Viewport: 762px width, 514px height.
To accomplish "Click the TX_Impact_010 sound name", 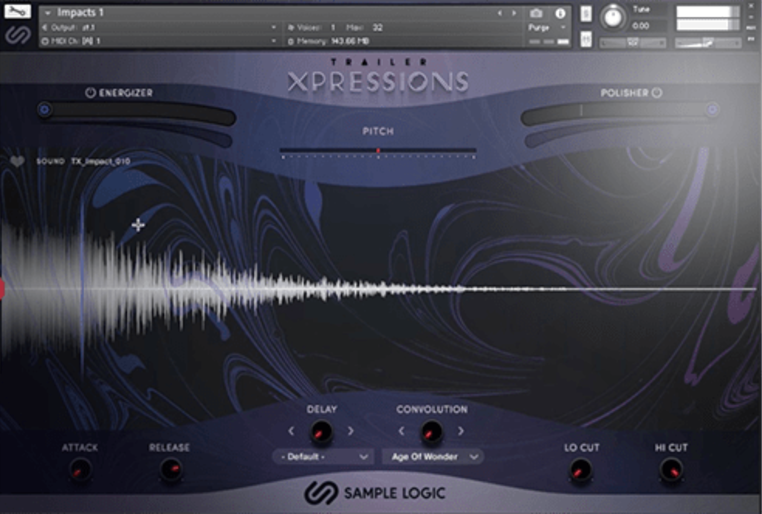I will 101,161.
